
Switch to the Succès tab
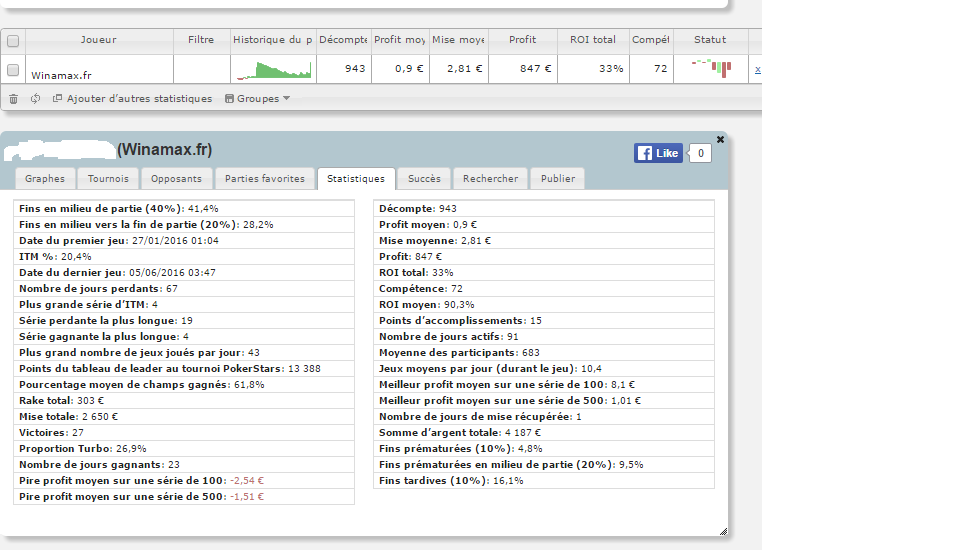424,179
